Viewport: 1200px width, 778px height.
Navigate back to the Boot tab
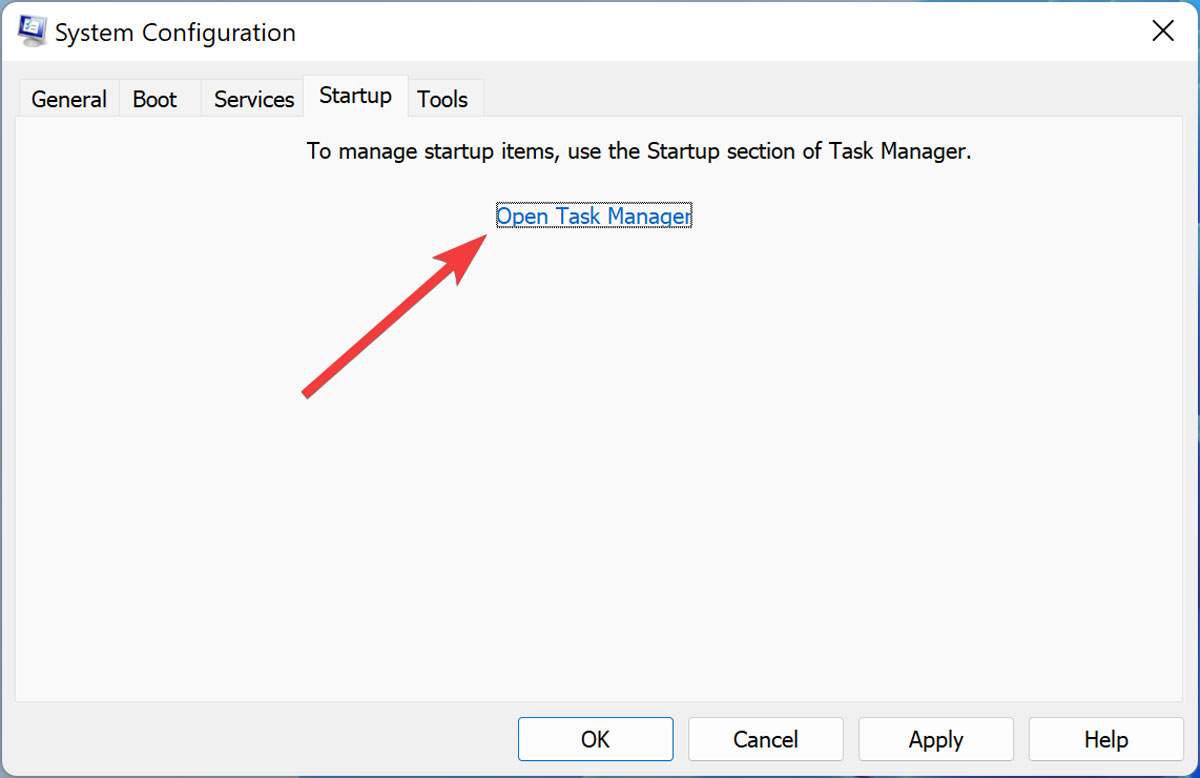155,98
